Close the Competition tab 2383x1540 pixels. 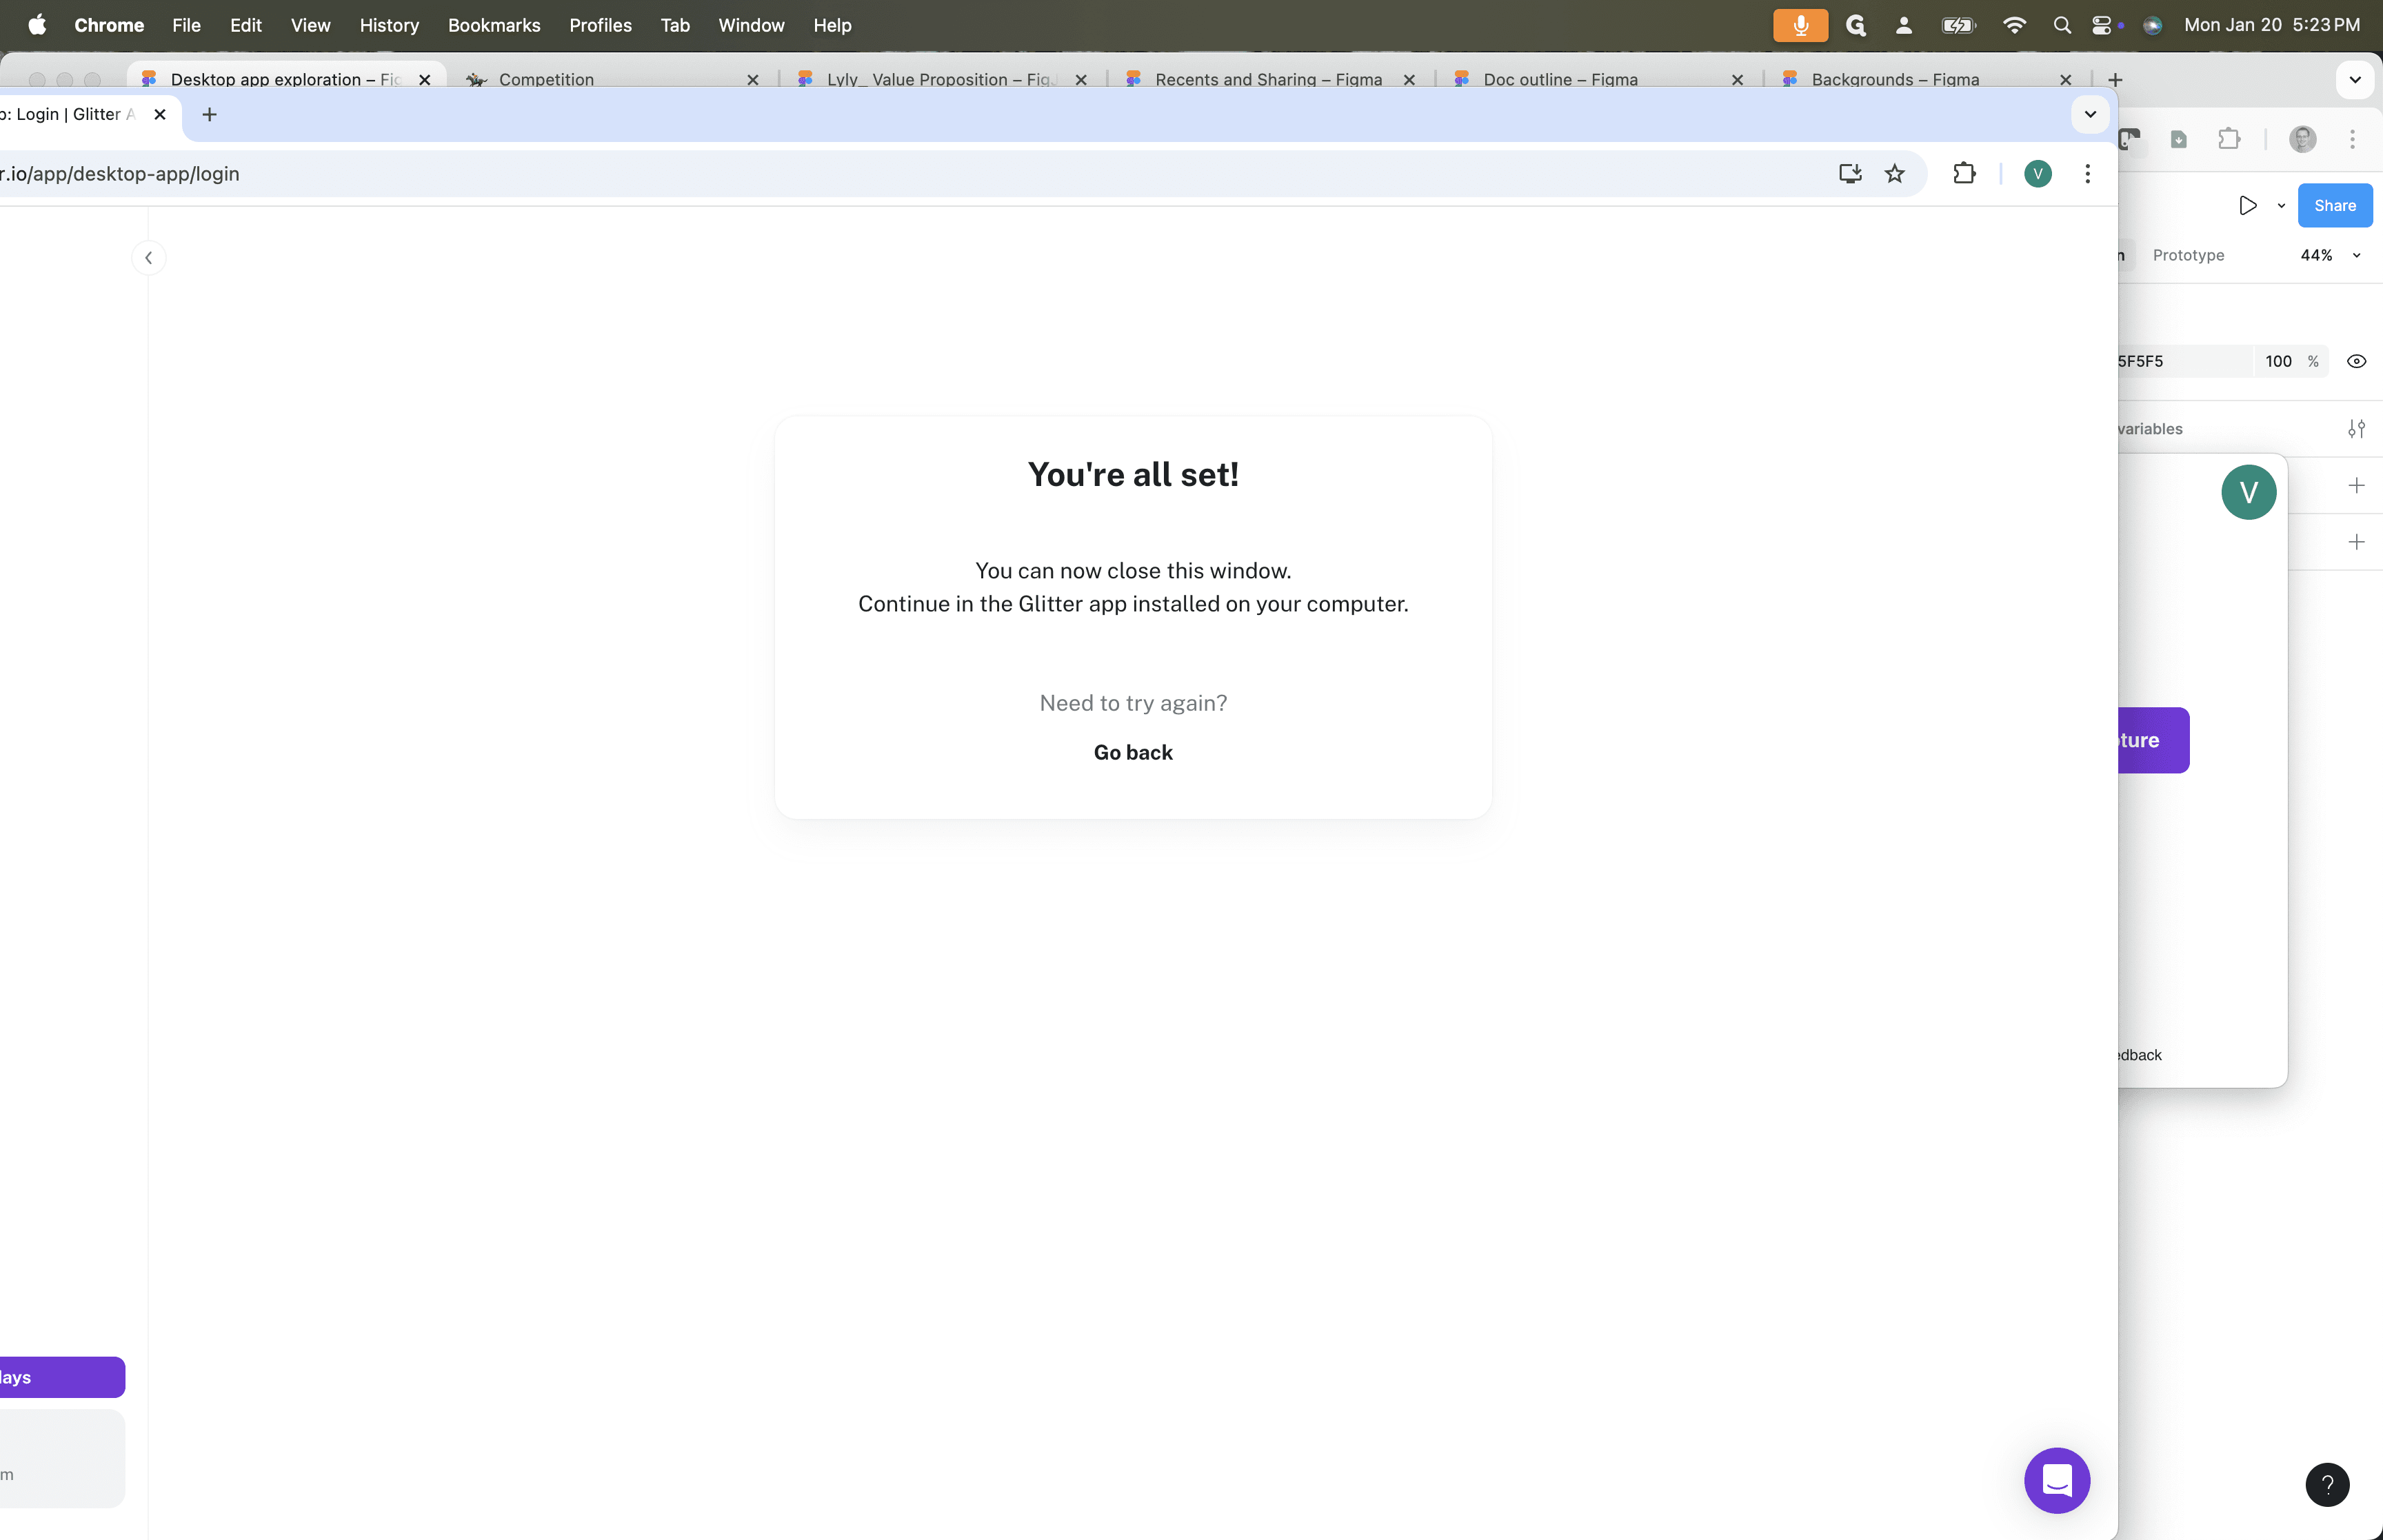click(x=753, y=80)
